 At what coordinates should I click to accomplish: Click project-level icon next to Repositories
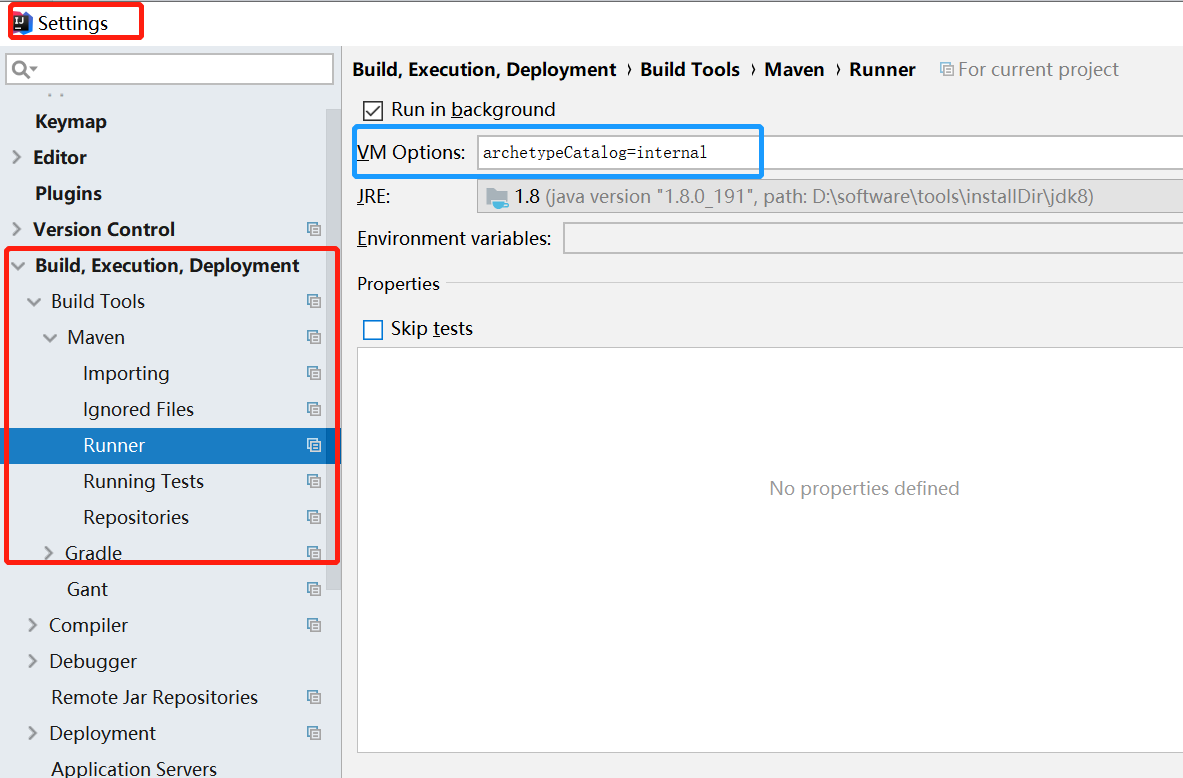(314, 517)
